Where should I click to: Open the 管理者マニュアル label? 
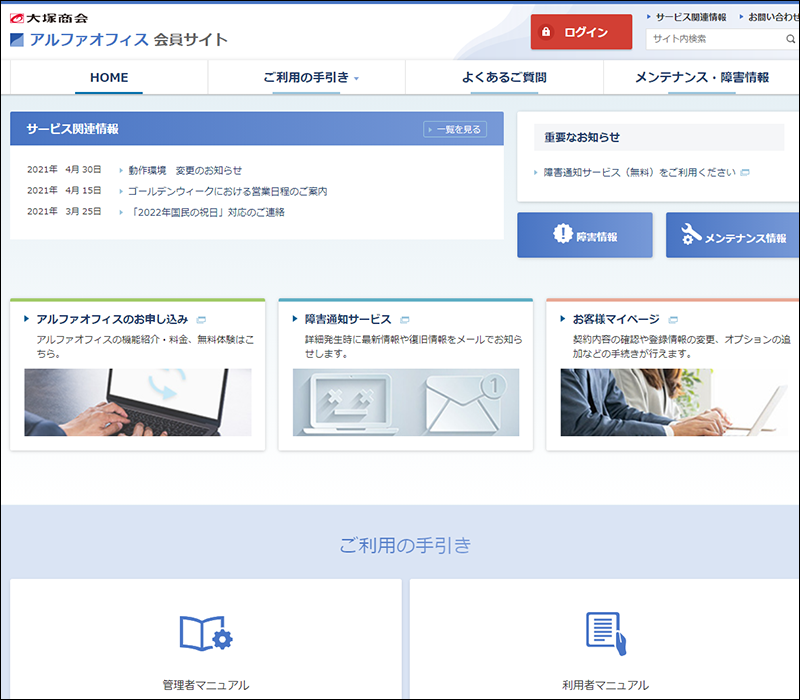click(x=206, y=685)
